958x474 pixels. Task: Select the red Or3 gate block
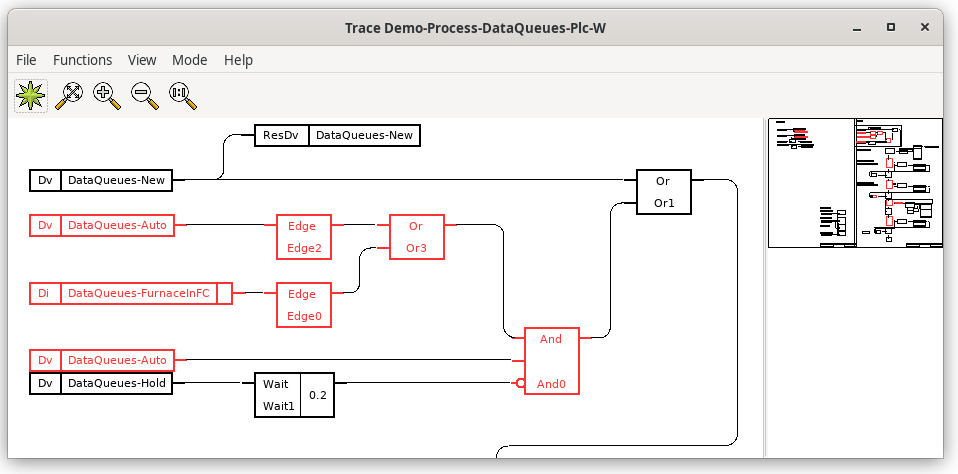(415, 237)
